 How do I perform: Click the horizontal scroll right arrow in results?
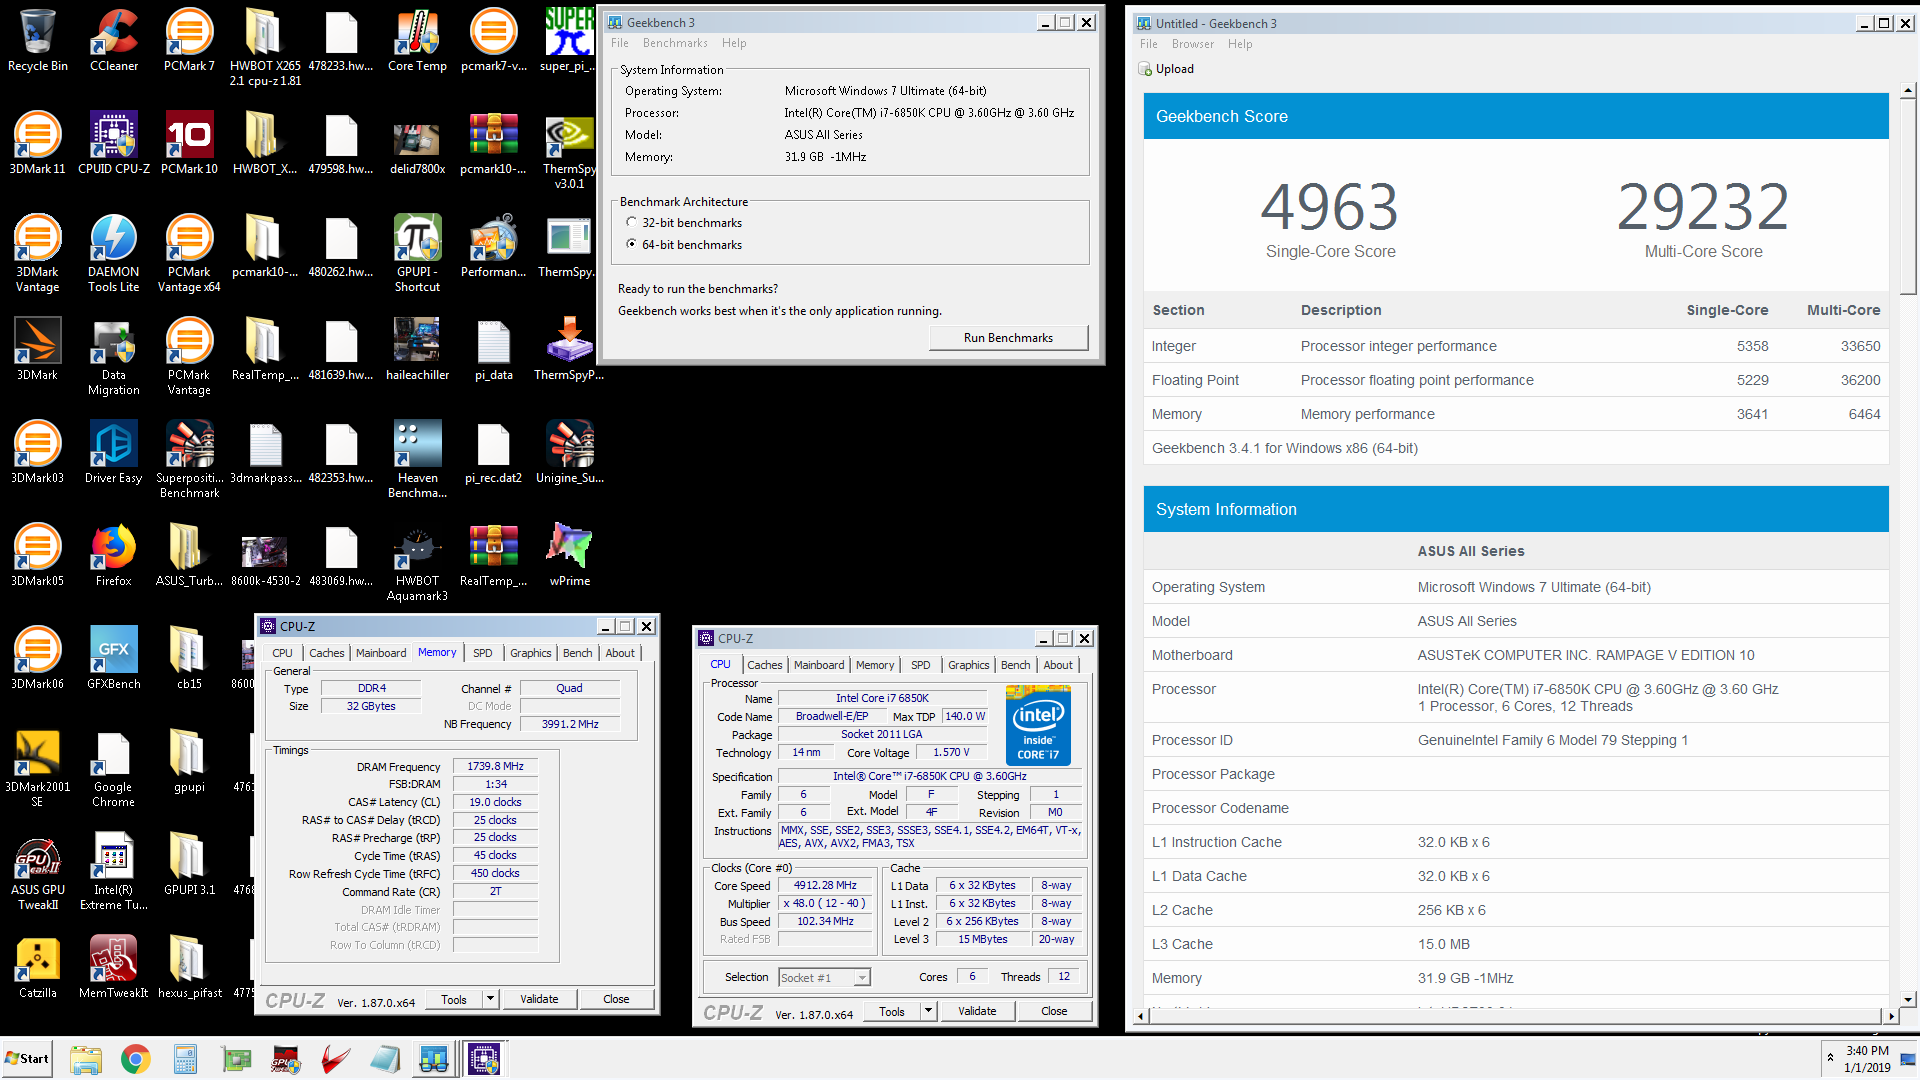tap(1890, 1015)
